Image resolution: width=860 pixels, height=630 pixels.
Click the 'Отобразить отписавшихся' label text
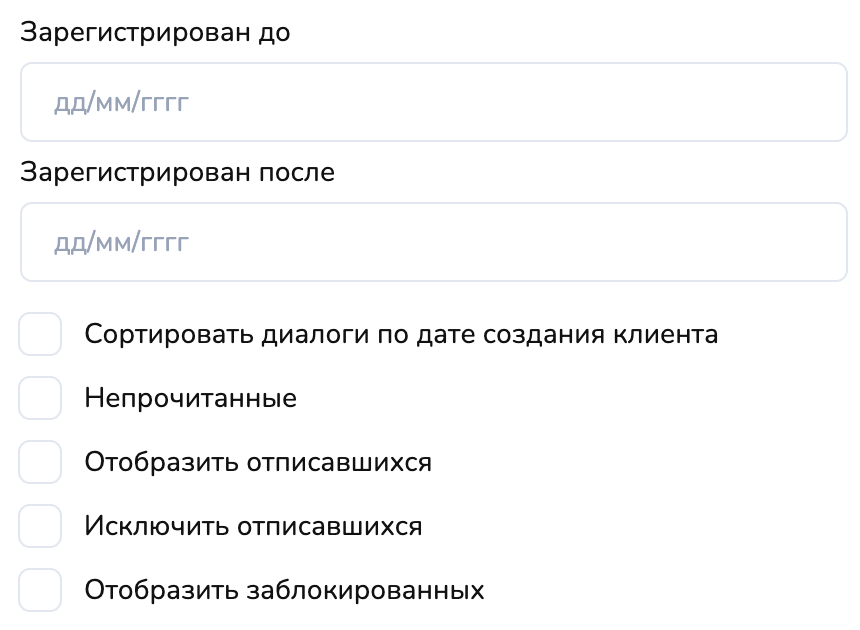(x=258, y=462)
